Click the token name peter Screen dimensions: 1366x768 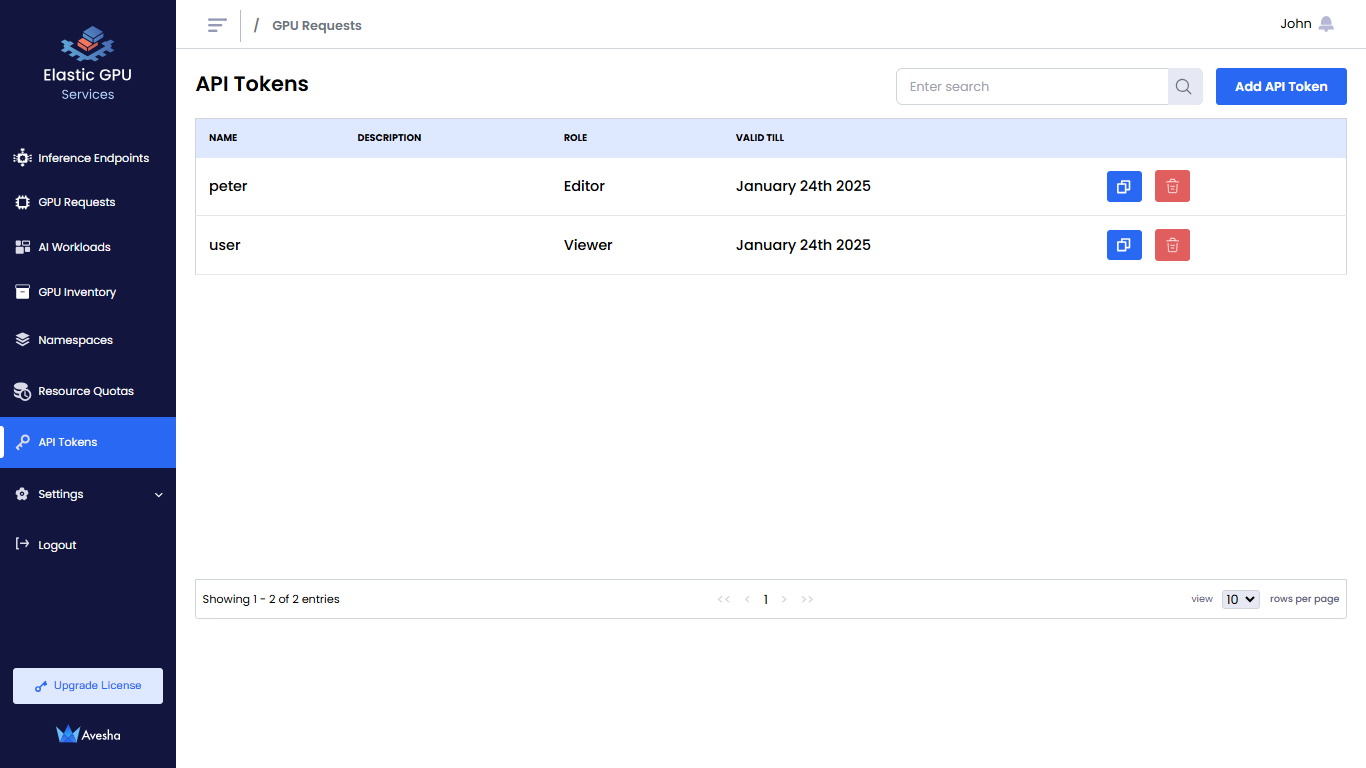pyautogui.click(x=228, y=186)
